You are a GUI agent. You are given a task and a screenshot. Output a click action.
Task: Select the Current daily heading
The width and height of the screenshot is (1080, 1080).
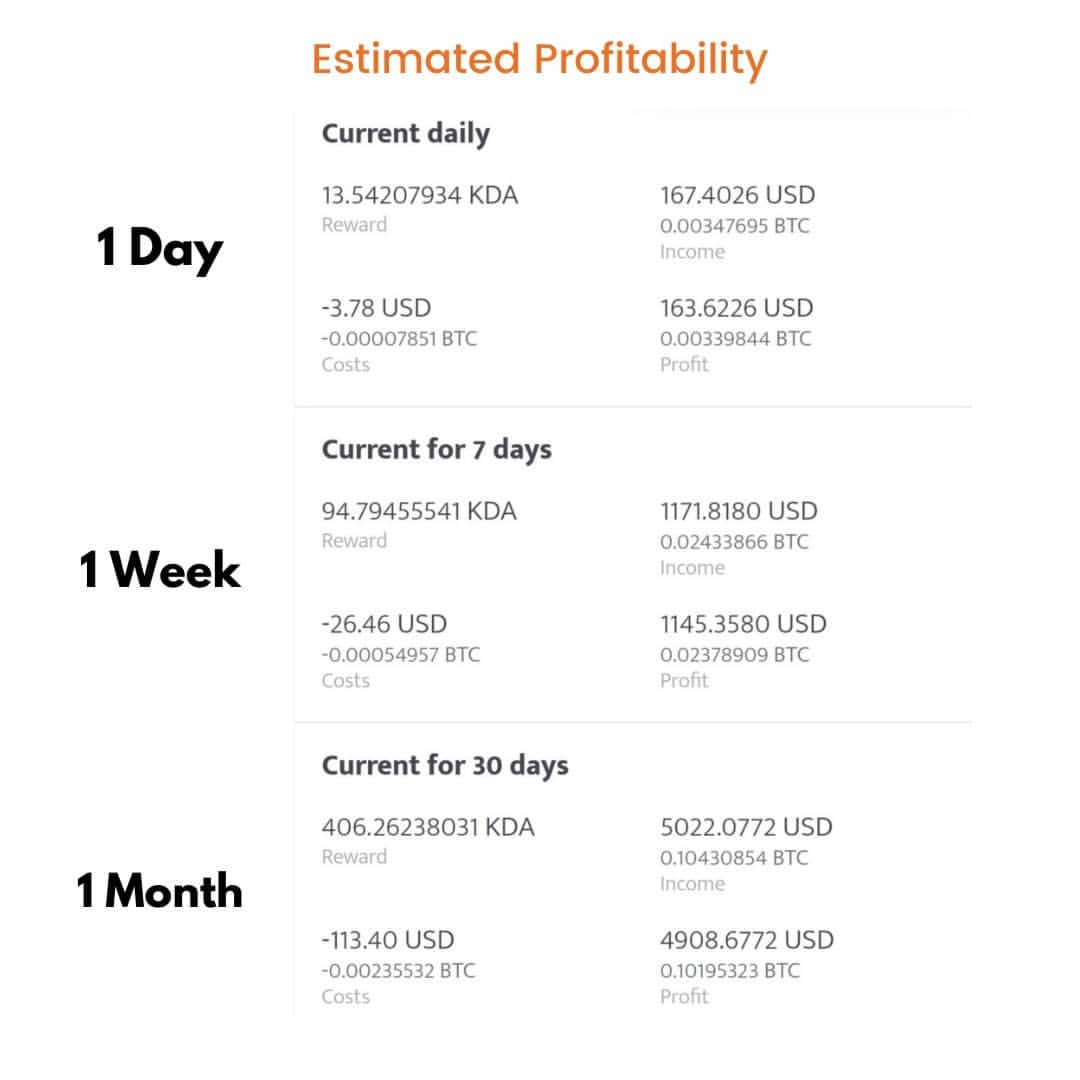pyautogui.click(x=406, y=134)
